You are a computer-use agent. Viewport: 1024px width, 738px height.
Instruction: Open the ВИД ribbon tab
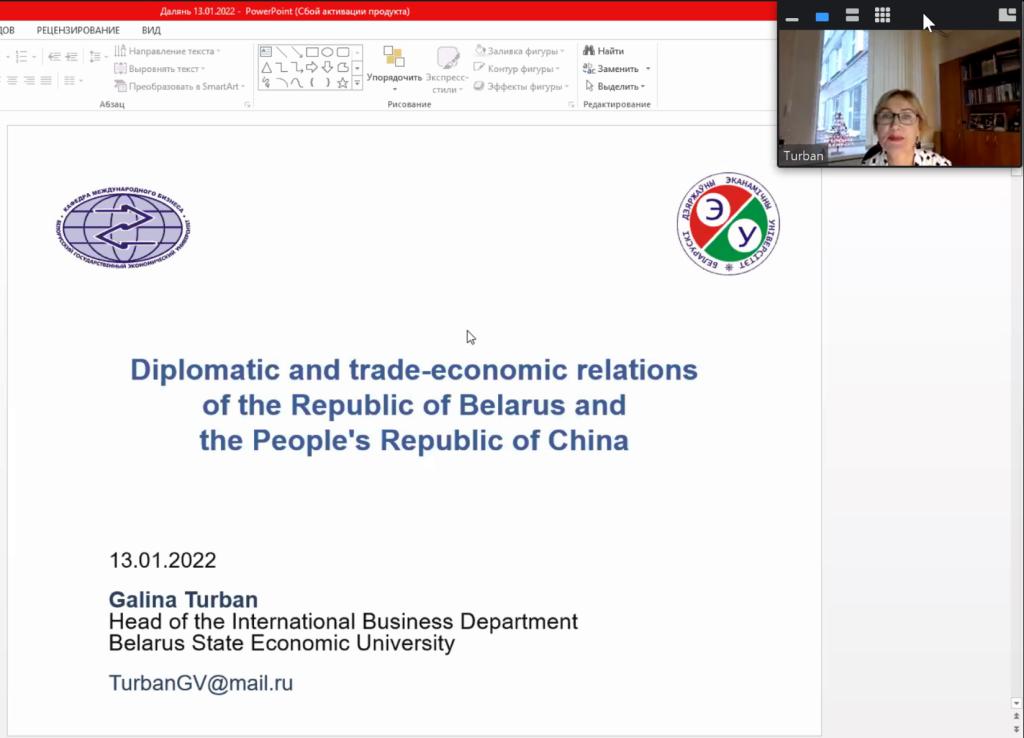click(x=151, y=30)
